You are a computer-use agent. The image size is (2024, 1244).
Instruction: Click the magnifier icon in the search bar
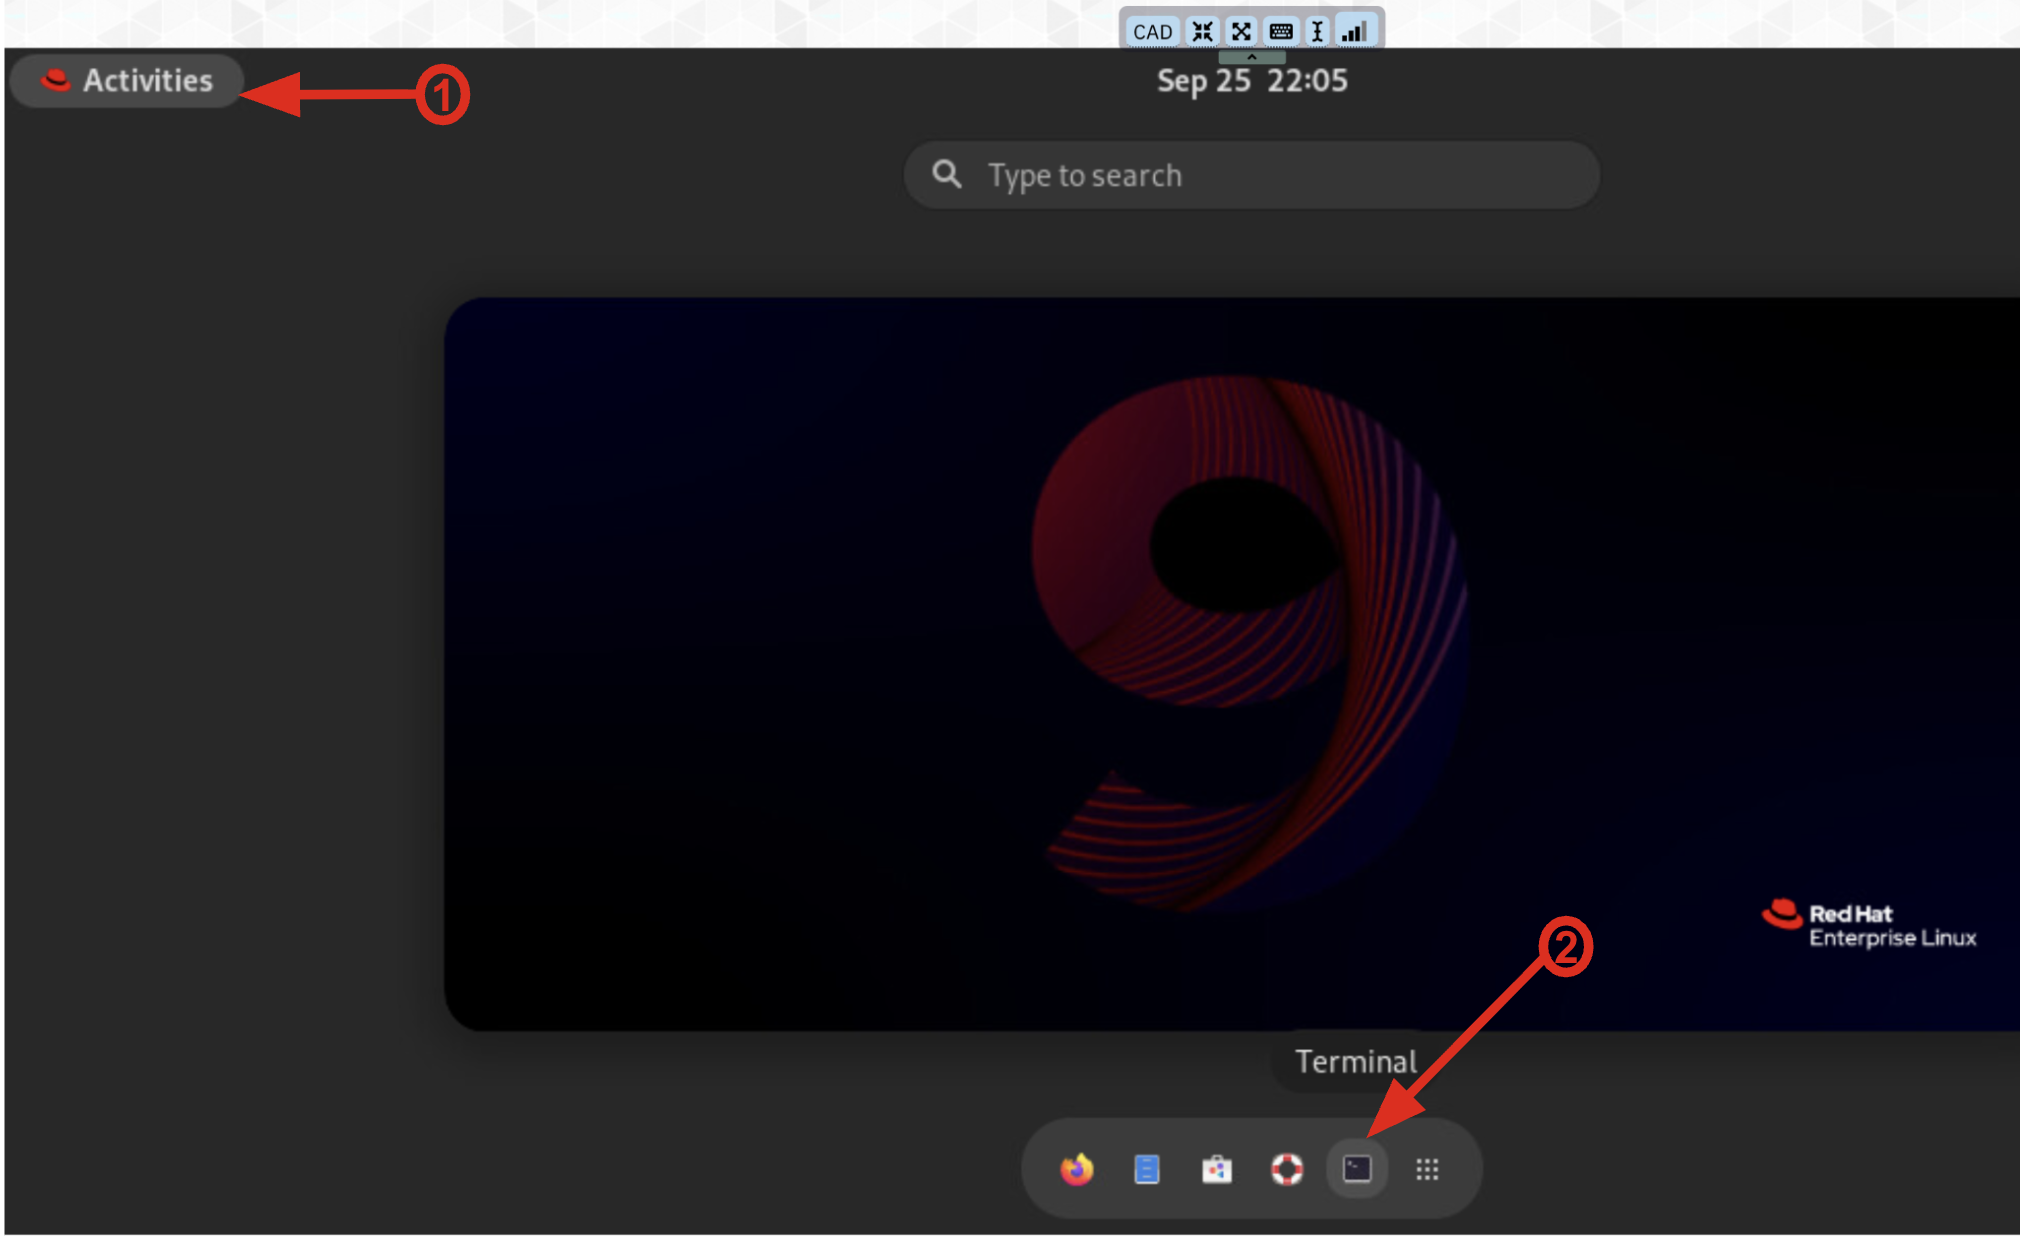(947, 175)
